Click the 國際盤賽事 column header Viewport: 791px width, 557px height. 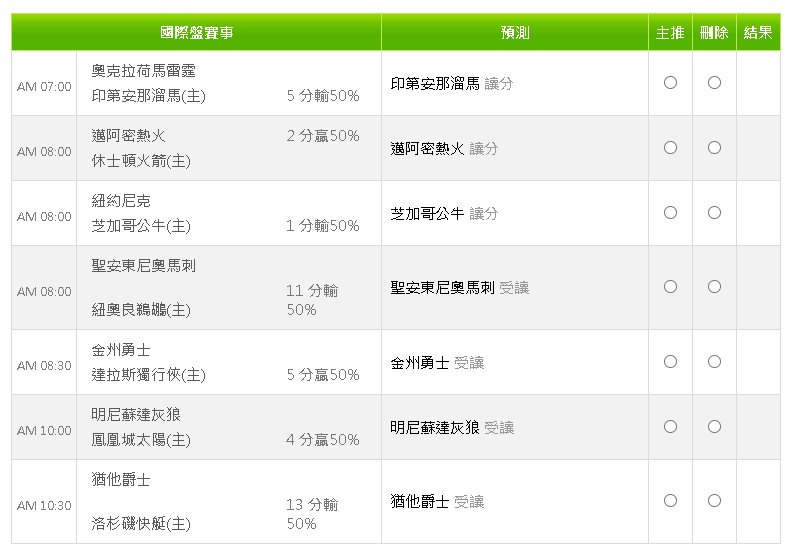click(x=196, y=33)
